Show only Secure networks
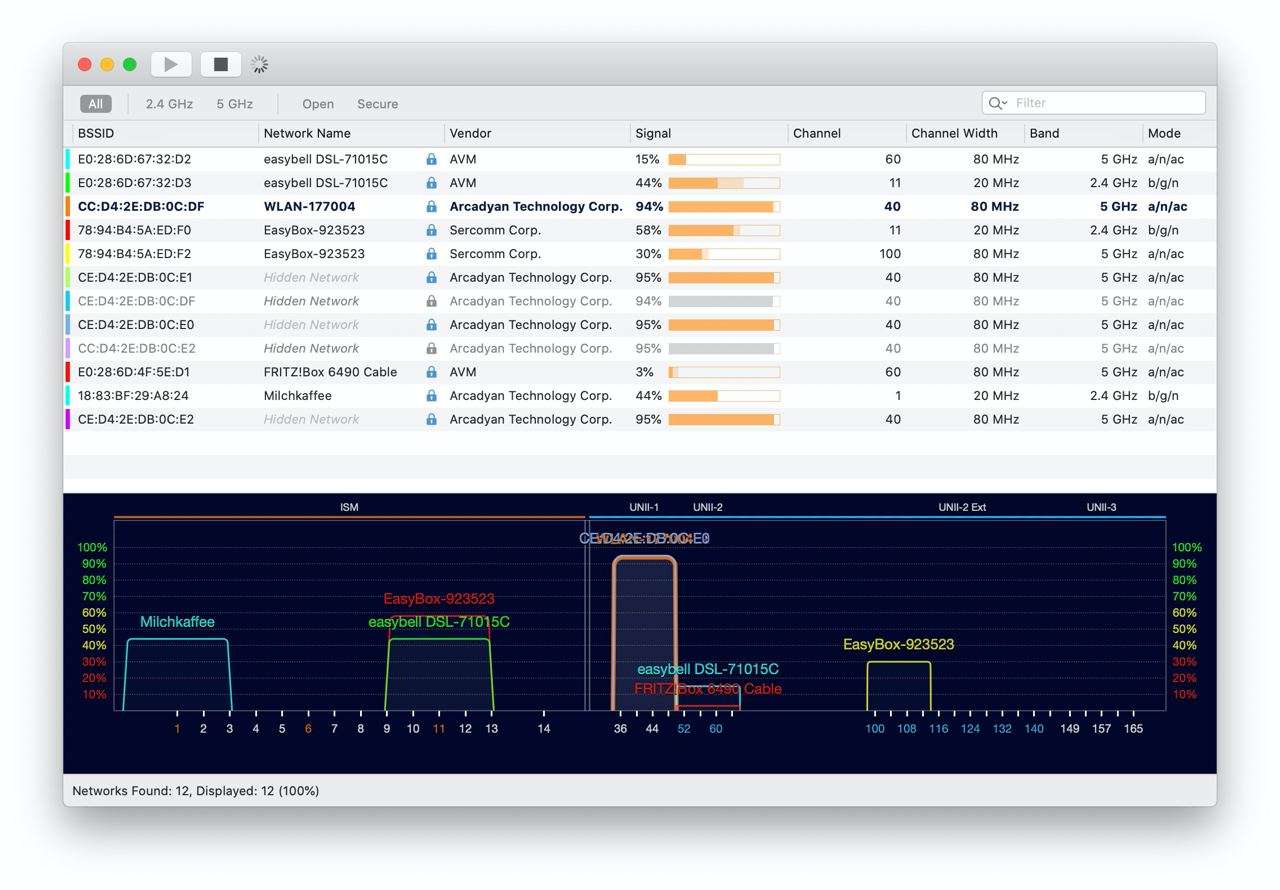 [x=378, y=104]
